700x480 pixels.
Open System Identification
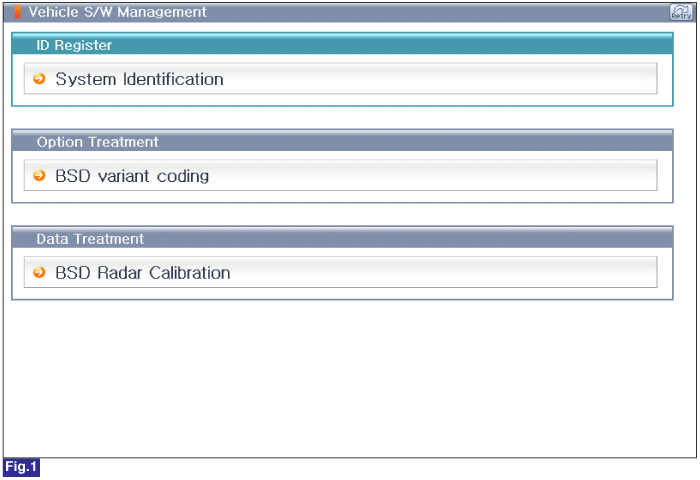click(341, 79)
